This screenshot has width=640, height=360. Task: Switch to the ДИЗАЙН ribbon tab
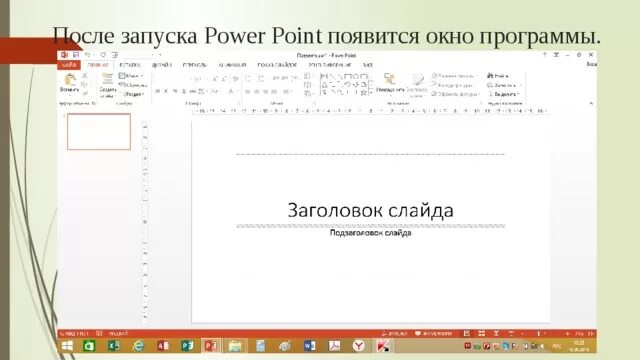click(162, 65)
